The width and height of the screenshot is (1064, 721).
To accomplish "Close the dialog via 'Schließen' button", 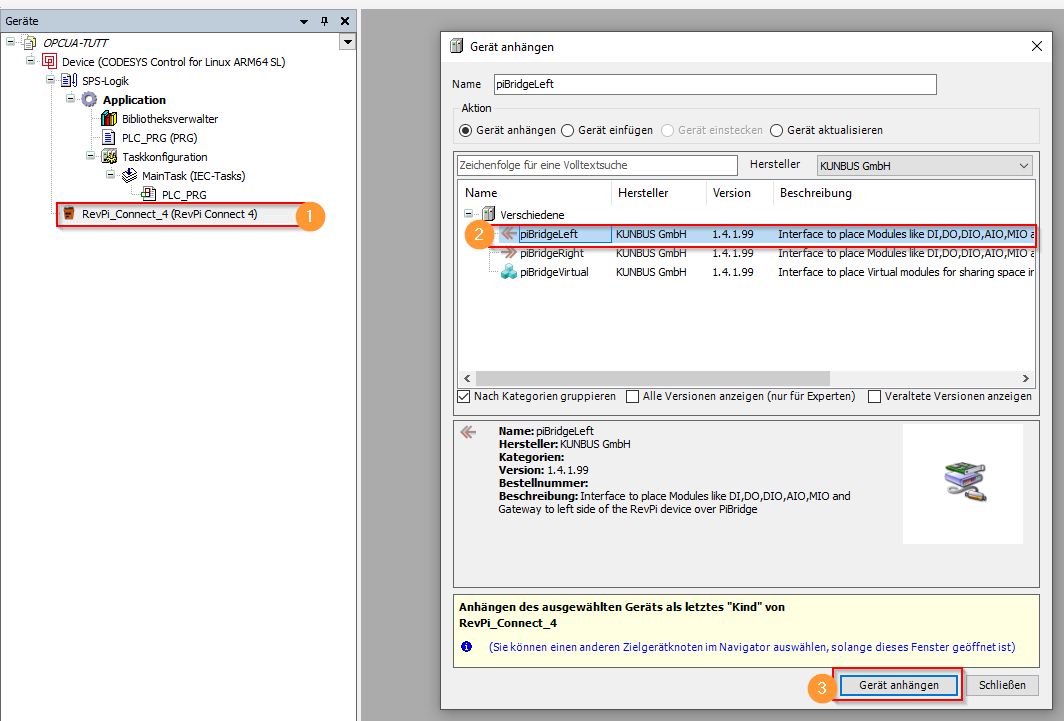I will (x=1001, y=685).
